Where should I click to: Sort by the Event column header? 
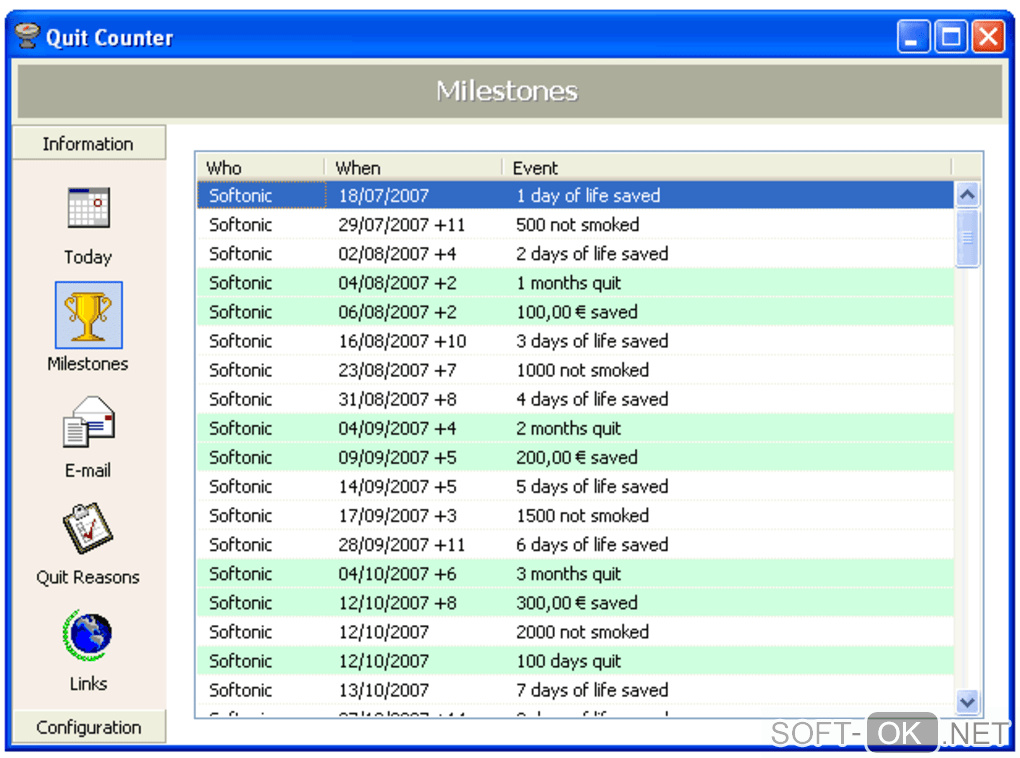tap(727, 168)
